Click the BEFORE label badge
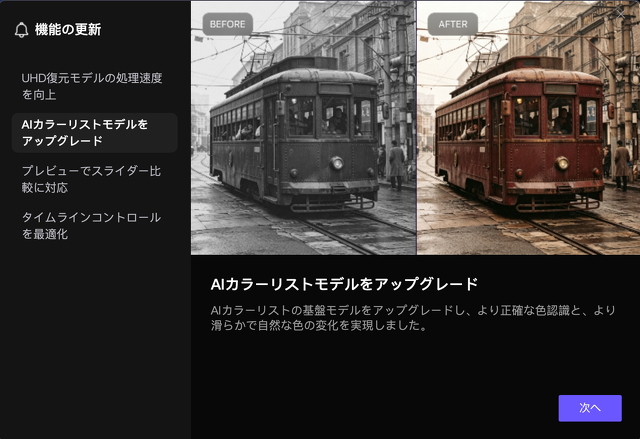The image size is (640, 439). click(x=227, y=24)
